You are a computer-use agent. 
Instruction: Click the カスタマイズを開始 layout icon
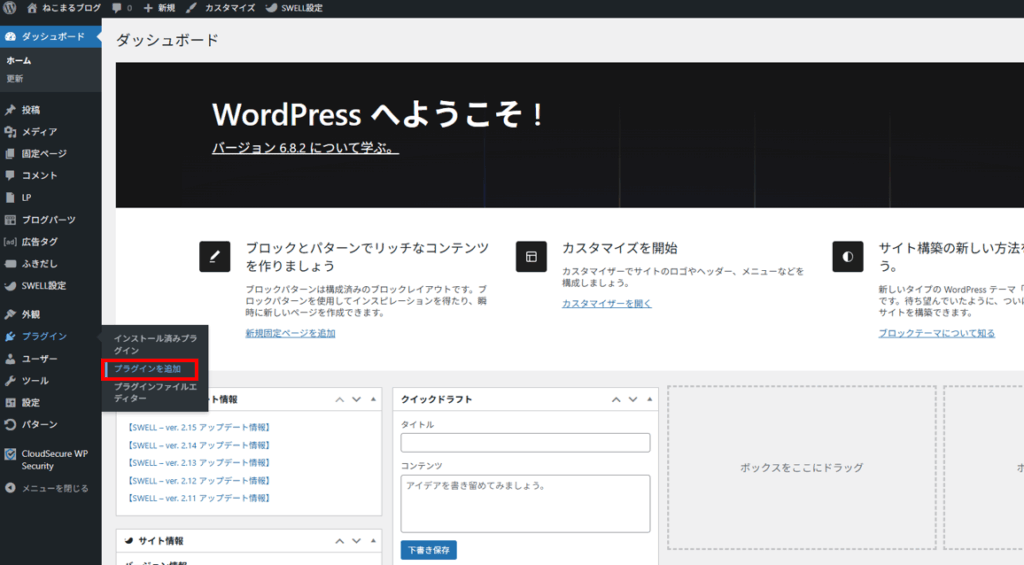(531, 257)
